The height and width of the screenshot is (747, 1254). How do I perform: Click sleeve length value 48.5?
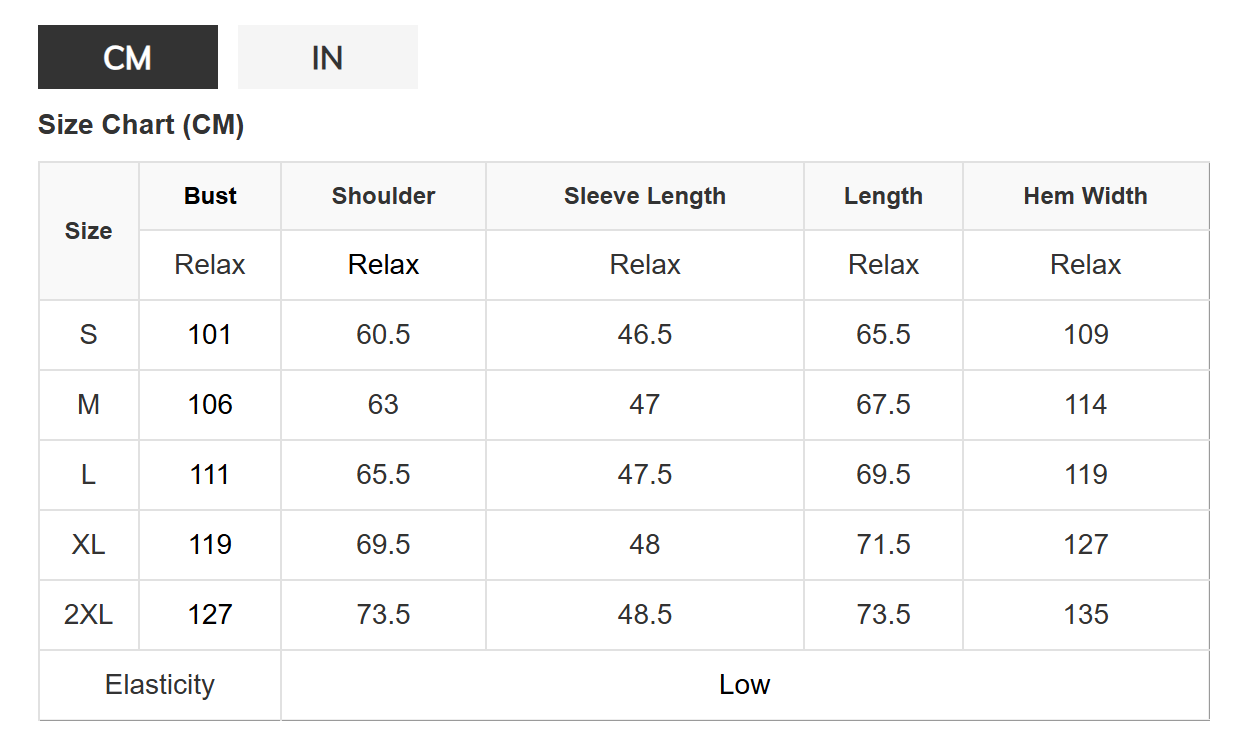645,615
